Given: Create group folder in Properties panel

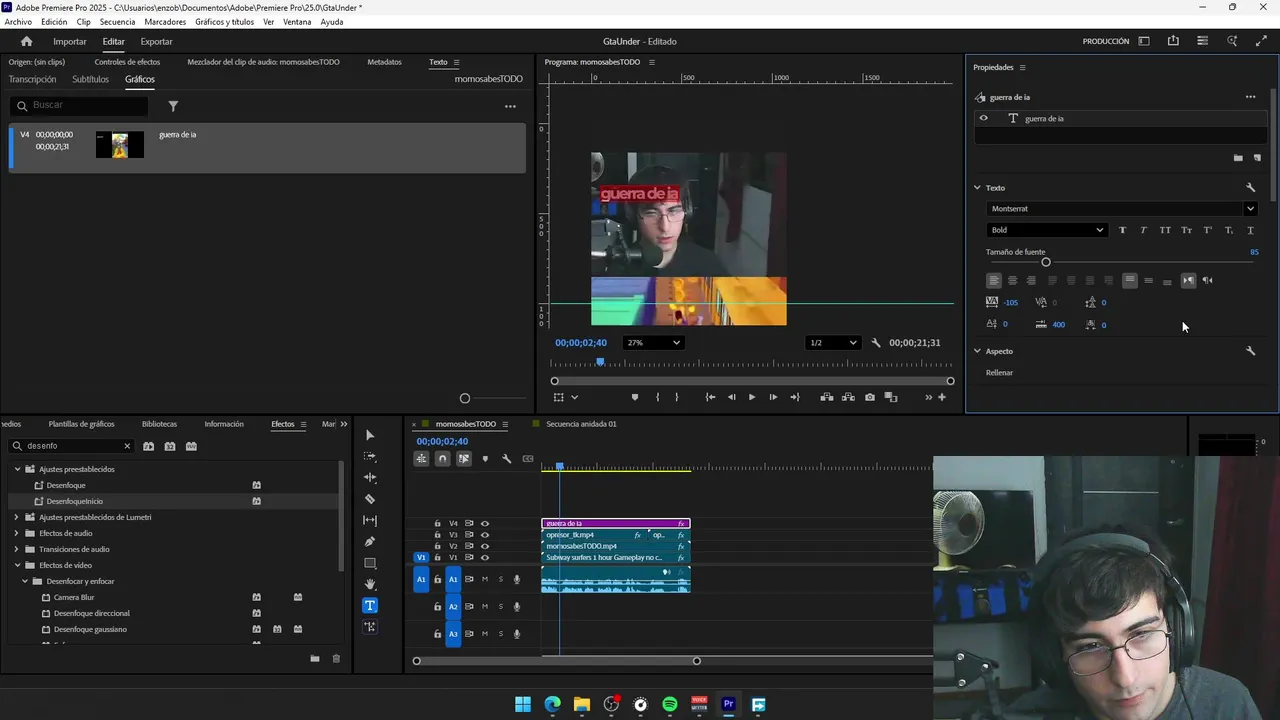Looking at the screenshot, I should (x=1238, y=158).
